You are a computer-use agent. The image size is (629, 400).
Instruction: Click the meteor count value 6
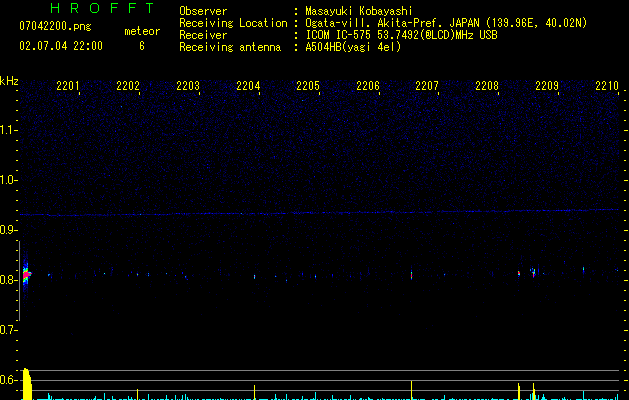[142, 46]
